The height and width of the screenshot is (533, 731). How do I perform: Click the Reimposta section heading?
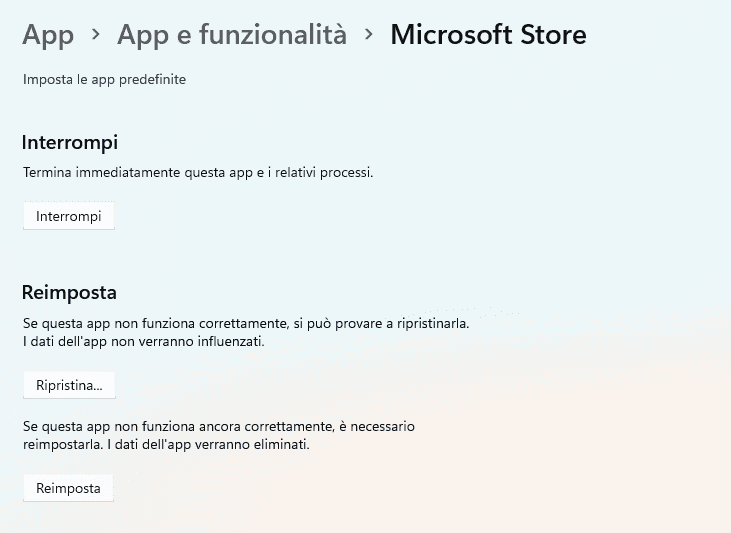point(69,293)
